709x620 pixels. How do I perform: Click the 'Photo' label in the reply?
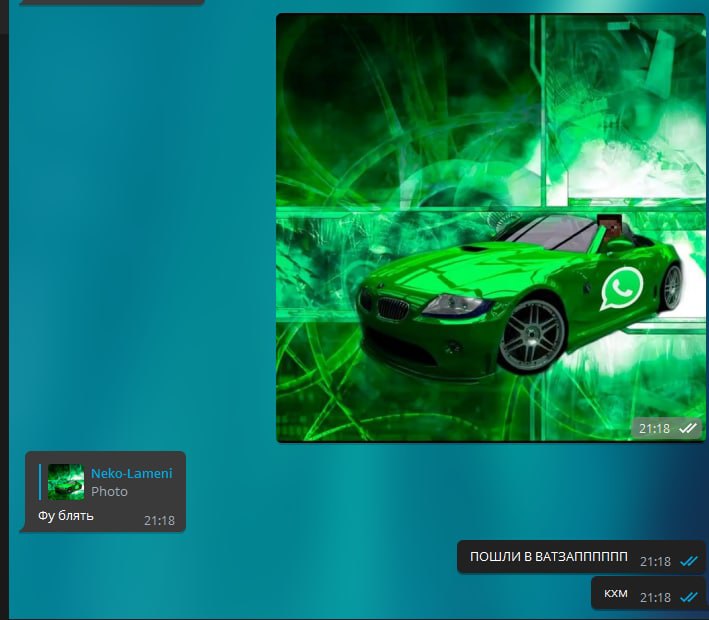109,492
